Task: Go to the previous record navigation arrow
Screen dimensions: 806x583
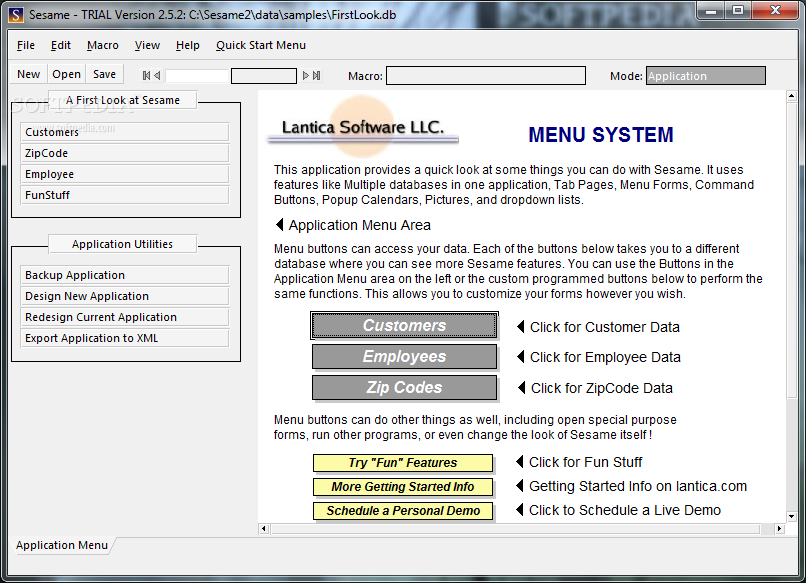Action: tap(157, 76)
